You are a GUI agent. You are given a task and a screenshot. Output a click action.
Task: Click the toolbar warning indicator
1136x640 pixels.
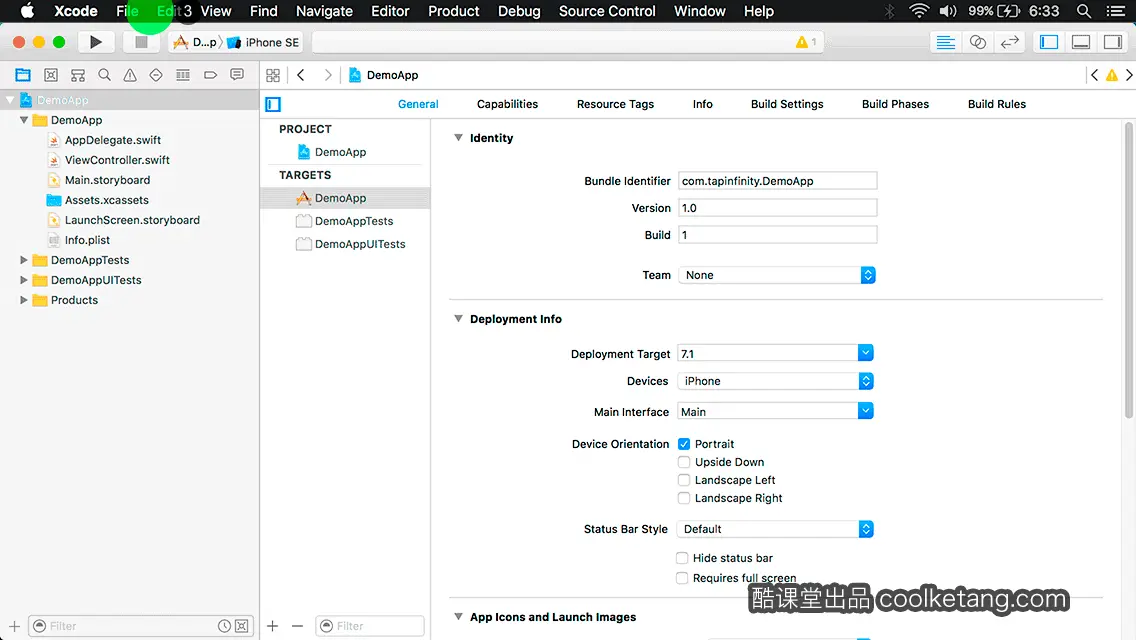pos(806,42)
